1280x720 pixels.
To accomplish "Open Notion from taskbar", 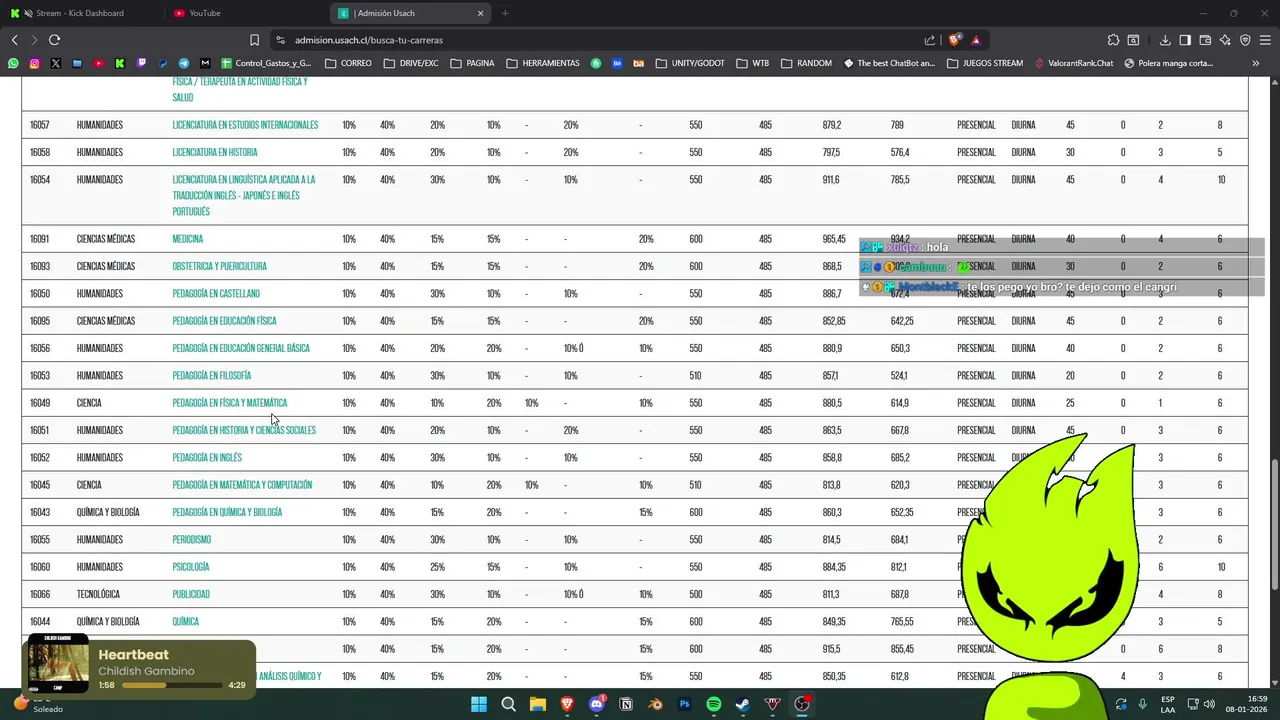I will tap(626, 704).
